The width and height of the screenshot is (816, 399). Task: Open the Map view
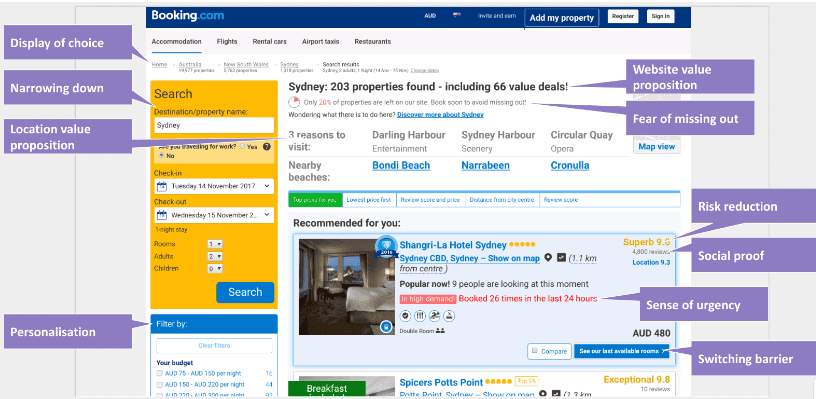coord(656,147)
